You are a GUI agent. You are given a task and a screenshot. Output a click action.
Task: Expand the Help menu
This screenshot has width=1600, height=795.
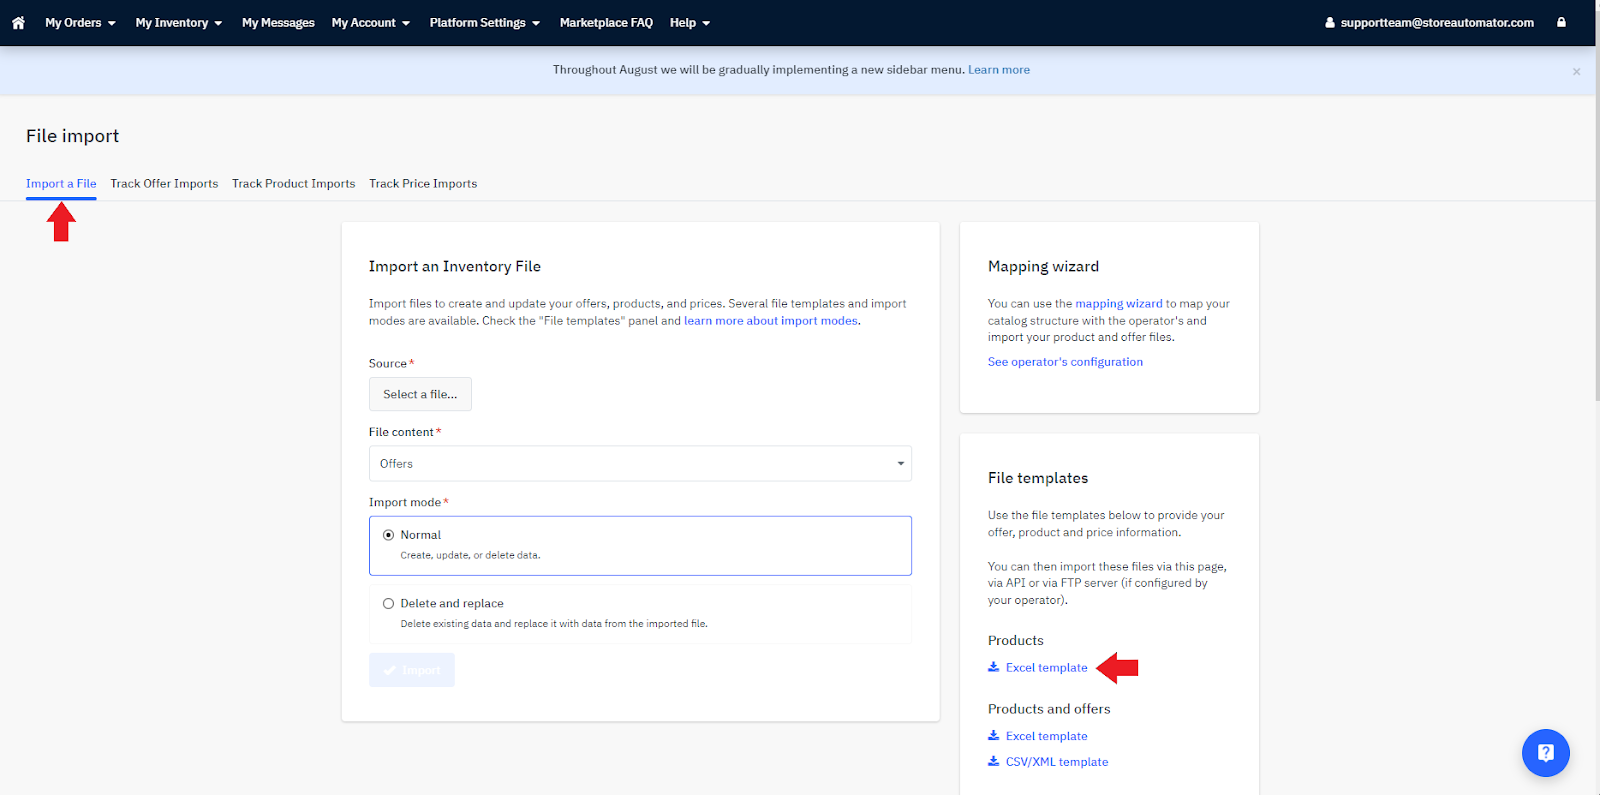(690, 22)
